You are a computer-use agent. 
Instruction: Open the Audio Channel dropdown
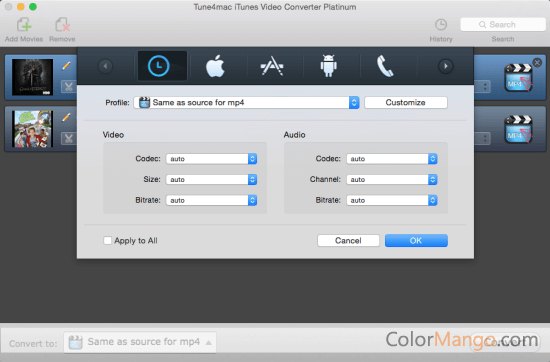pos(392,180)
